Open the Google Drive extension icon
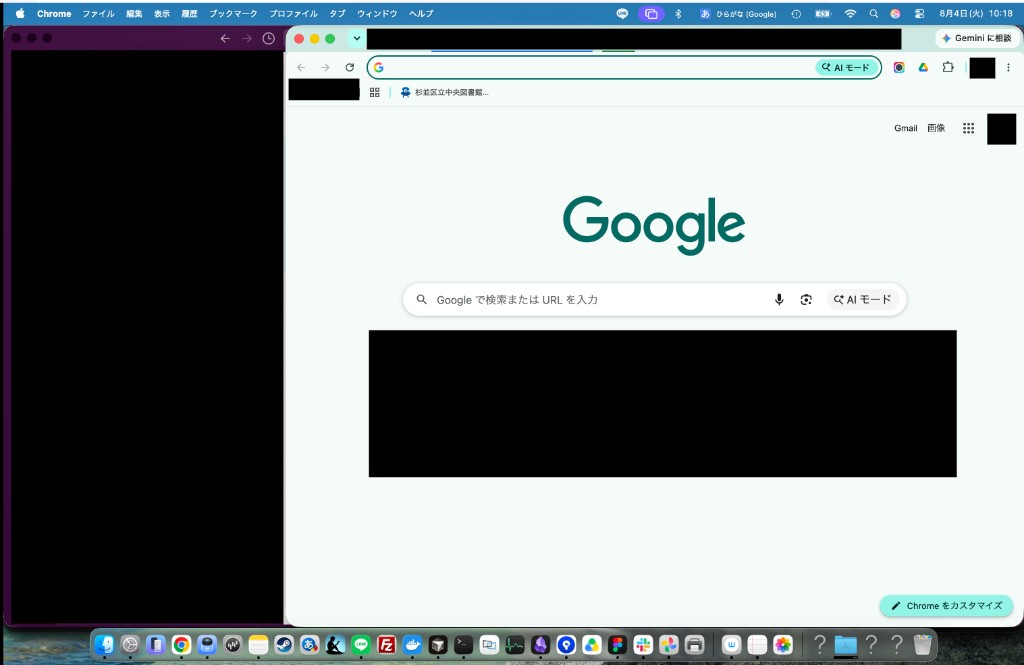The image size is (1024, 665). 923,67
